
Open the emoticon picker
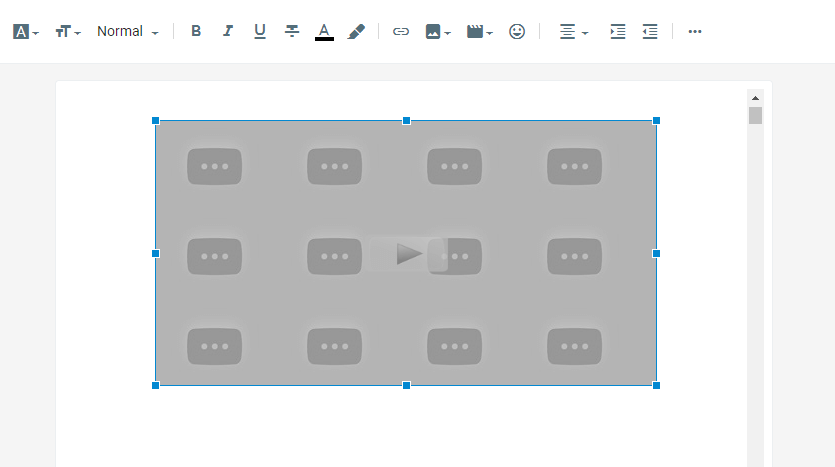tap(517, 31)
